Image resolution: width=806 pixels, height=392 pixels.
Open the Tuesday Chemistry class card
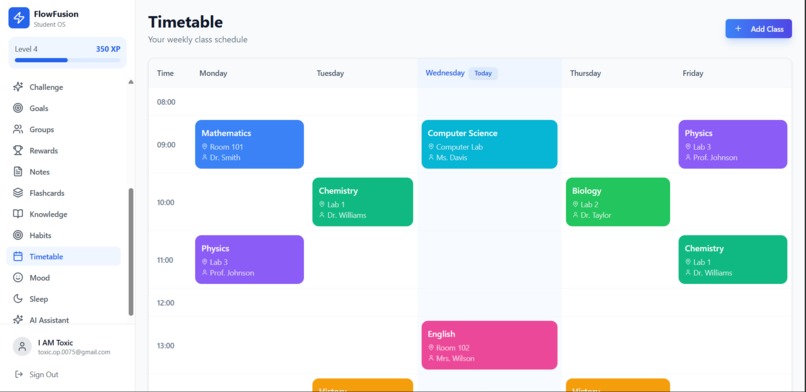tap(362, 202)
